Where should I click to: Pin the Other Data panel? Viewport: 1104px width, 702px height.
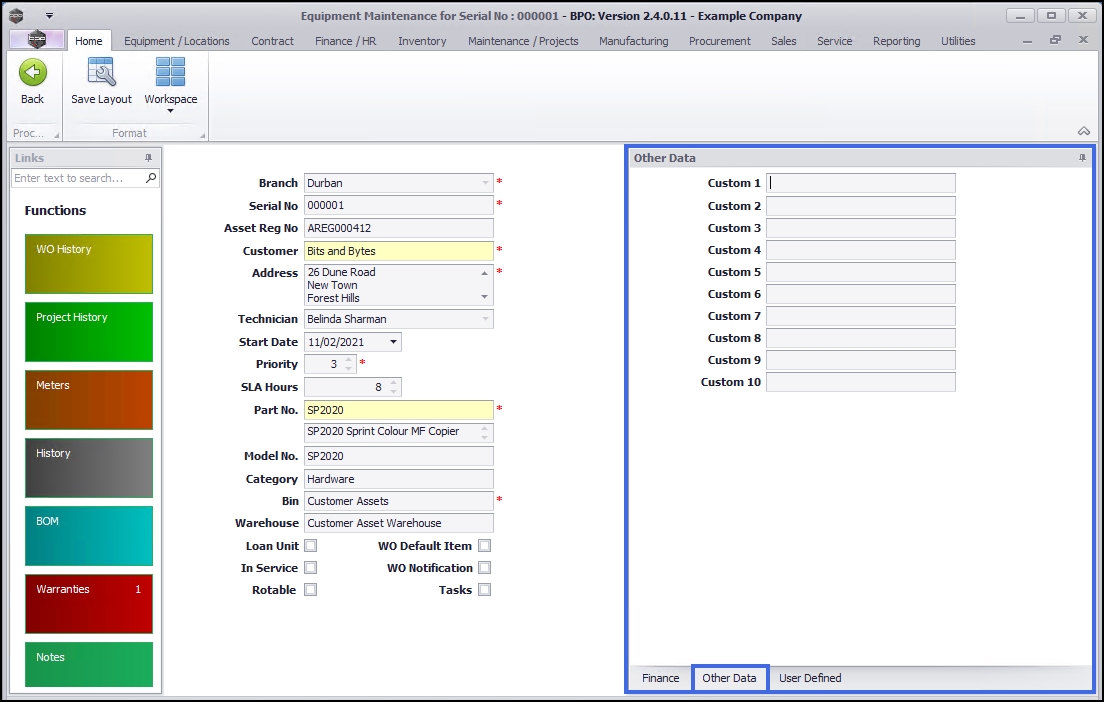1082,158
